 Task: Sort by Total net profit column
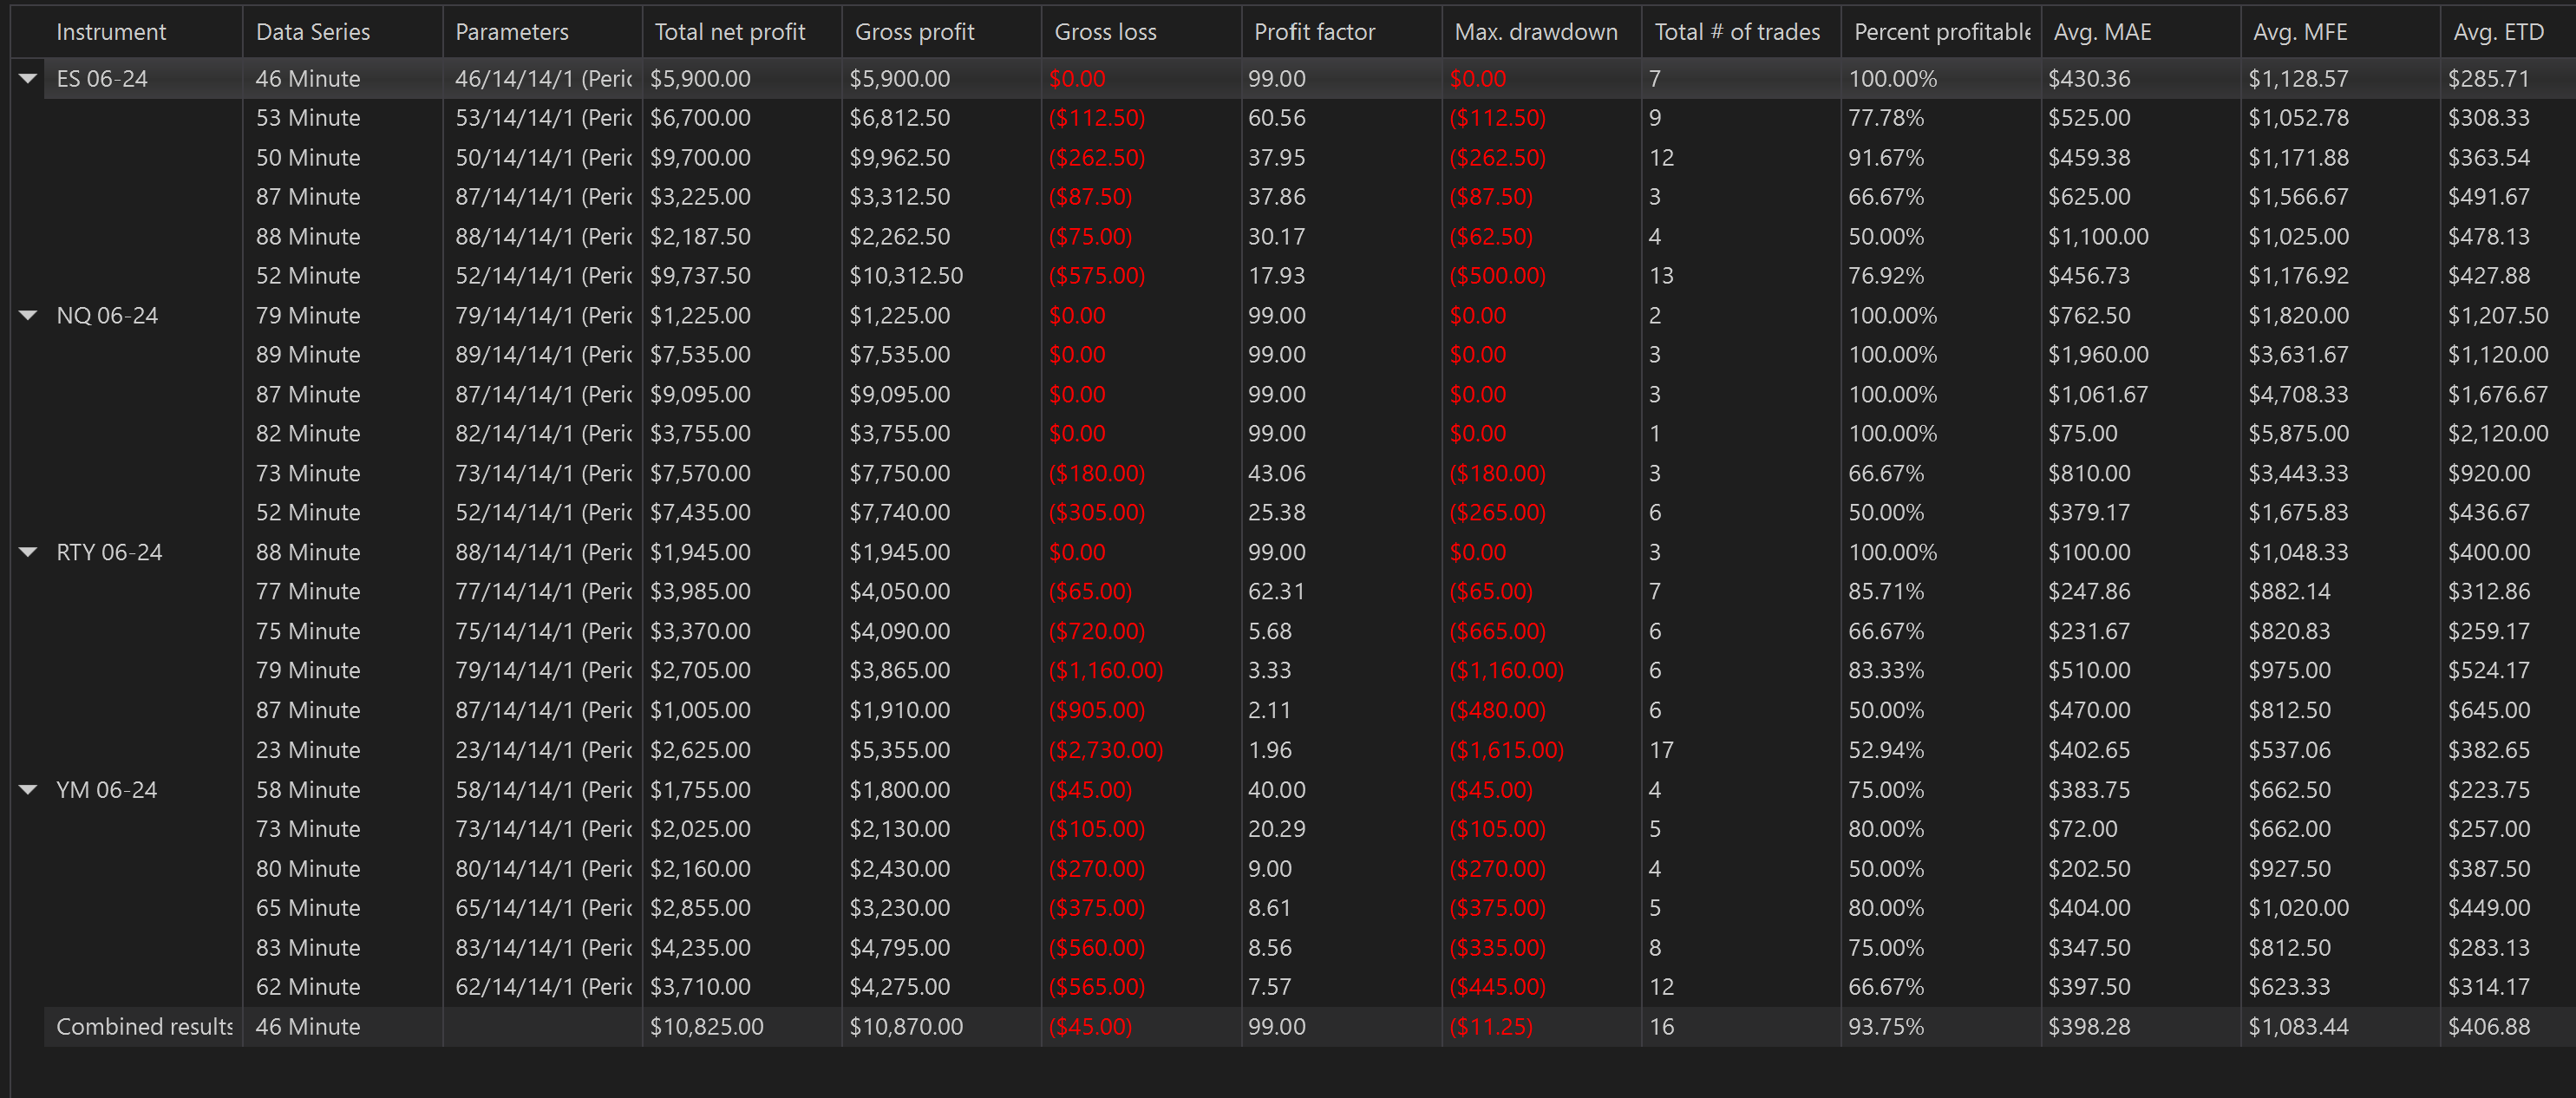(729, 32)
